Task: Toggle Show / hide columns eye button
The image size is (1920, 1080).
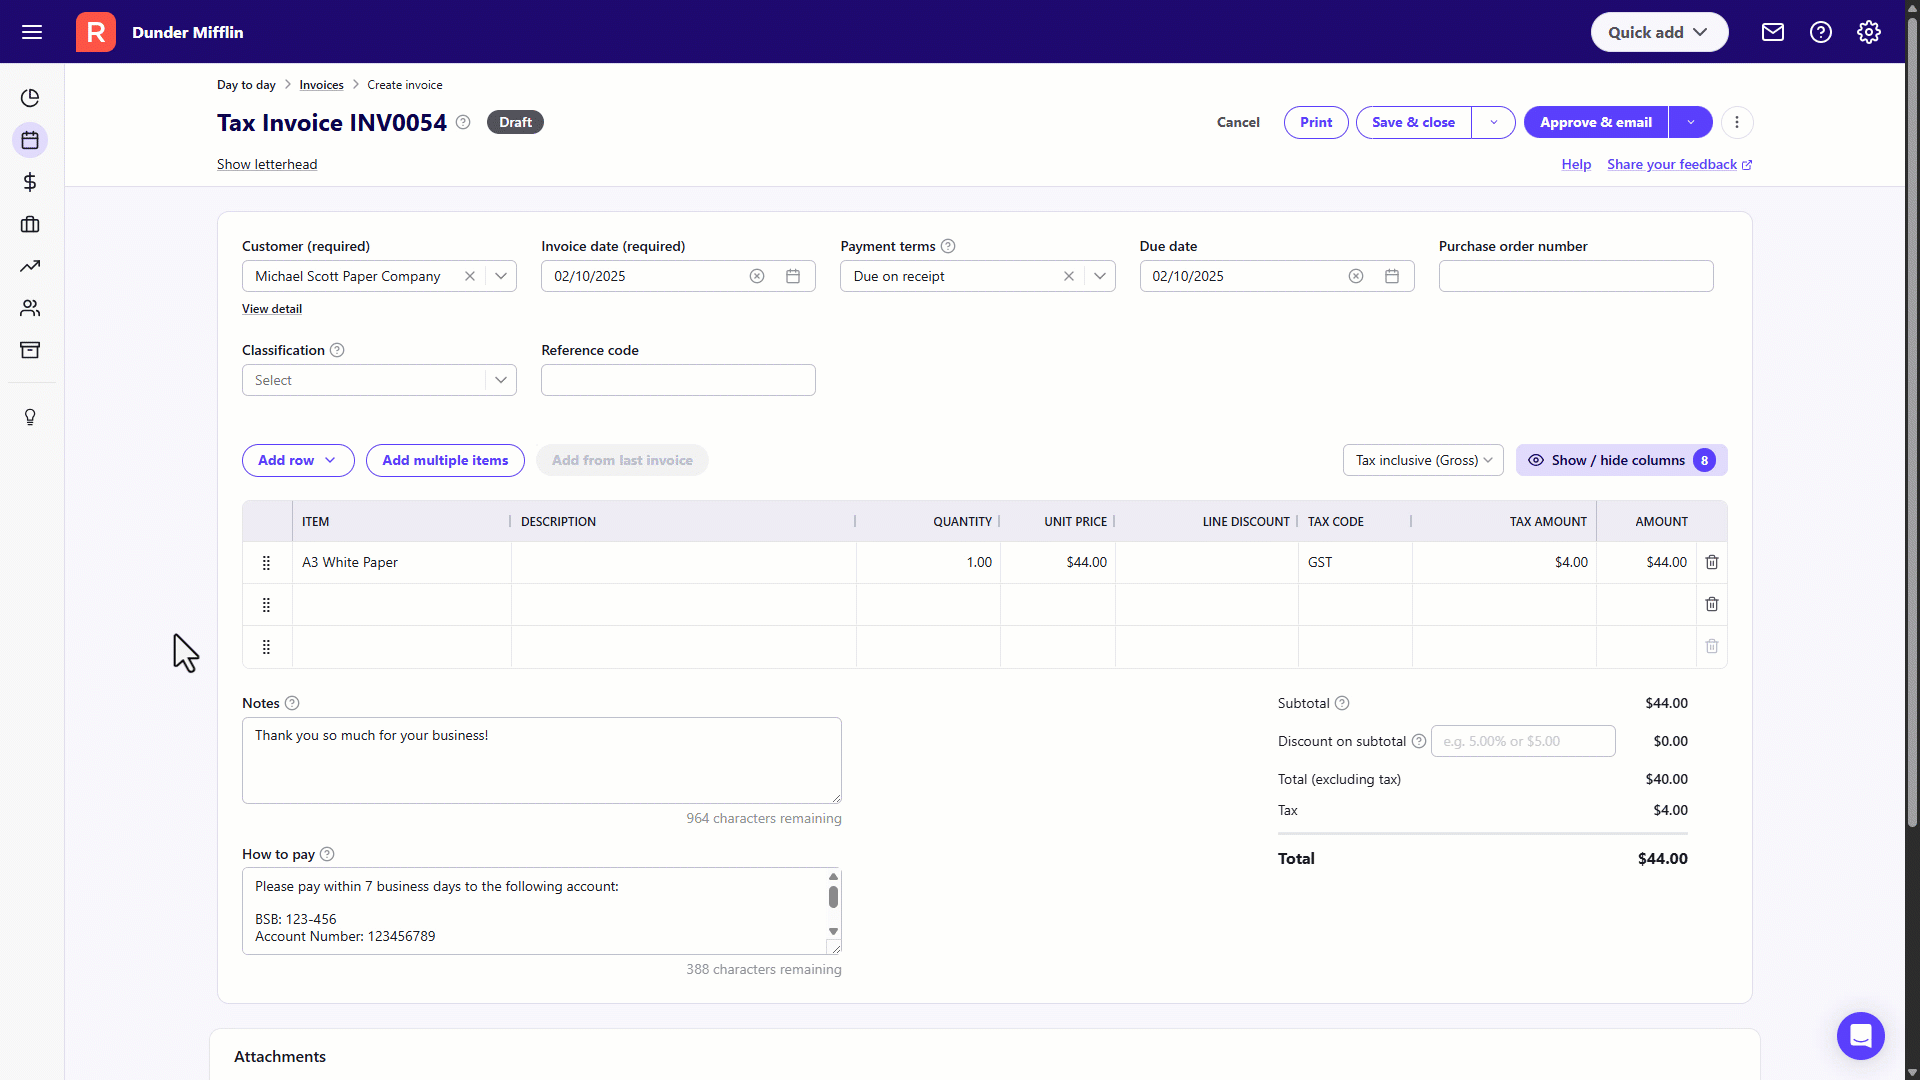Action: [1621, 460]
